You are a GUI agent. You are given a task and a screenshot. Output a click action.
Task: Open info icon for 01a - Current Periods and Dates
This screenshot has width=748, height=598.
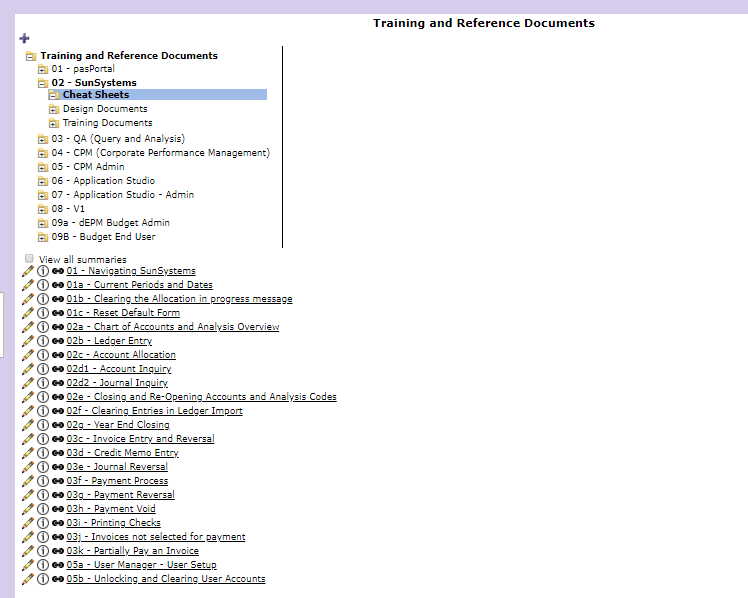(43, 285)
